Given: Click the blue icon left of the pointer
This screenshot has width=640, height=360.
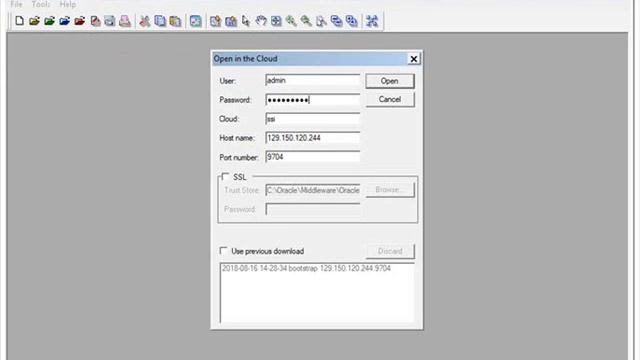Looking at the screenshot, I should pos(231,21).
